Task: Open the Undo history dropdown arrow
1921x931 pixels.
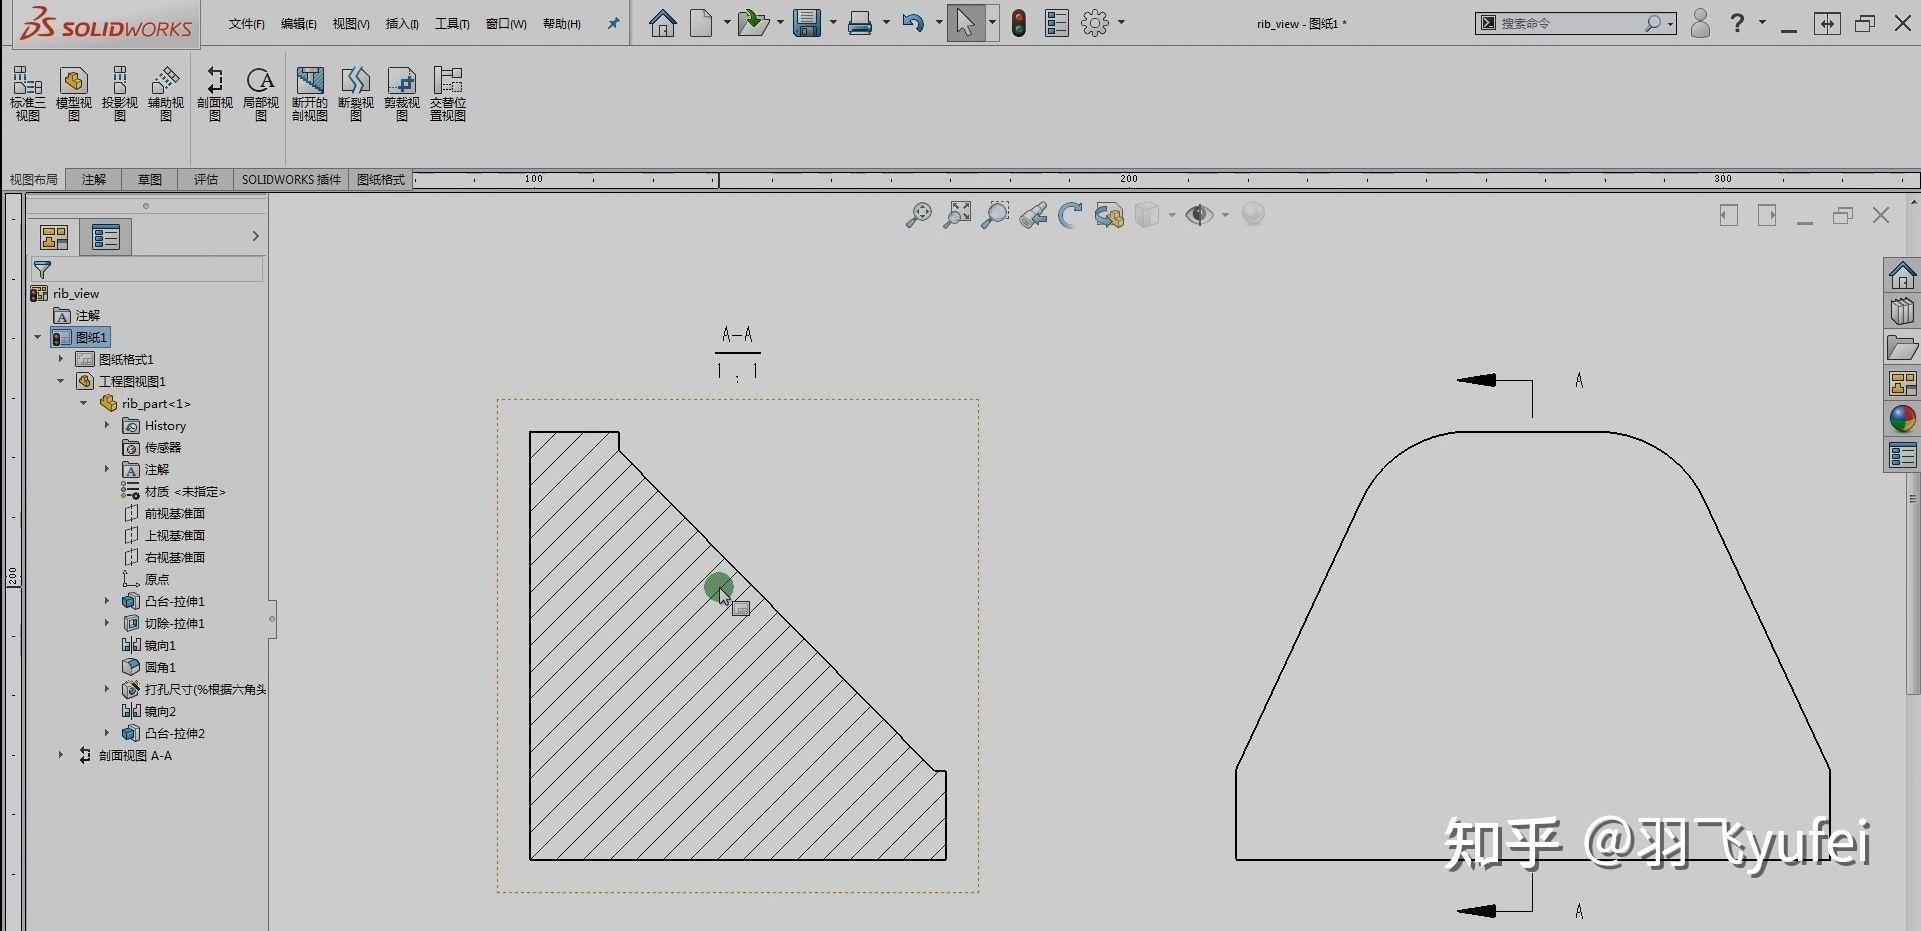Action: point(939,22)
